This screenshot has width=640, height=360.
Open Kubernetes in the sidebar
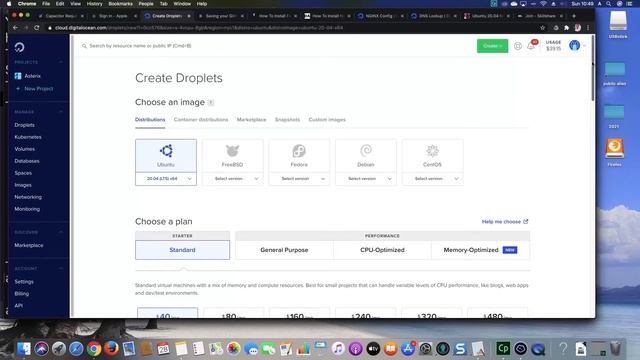pyautogui.click(x=28, y=137)
